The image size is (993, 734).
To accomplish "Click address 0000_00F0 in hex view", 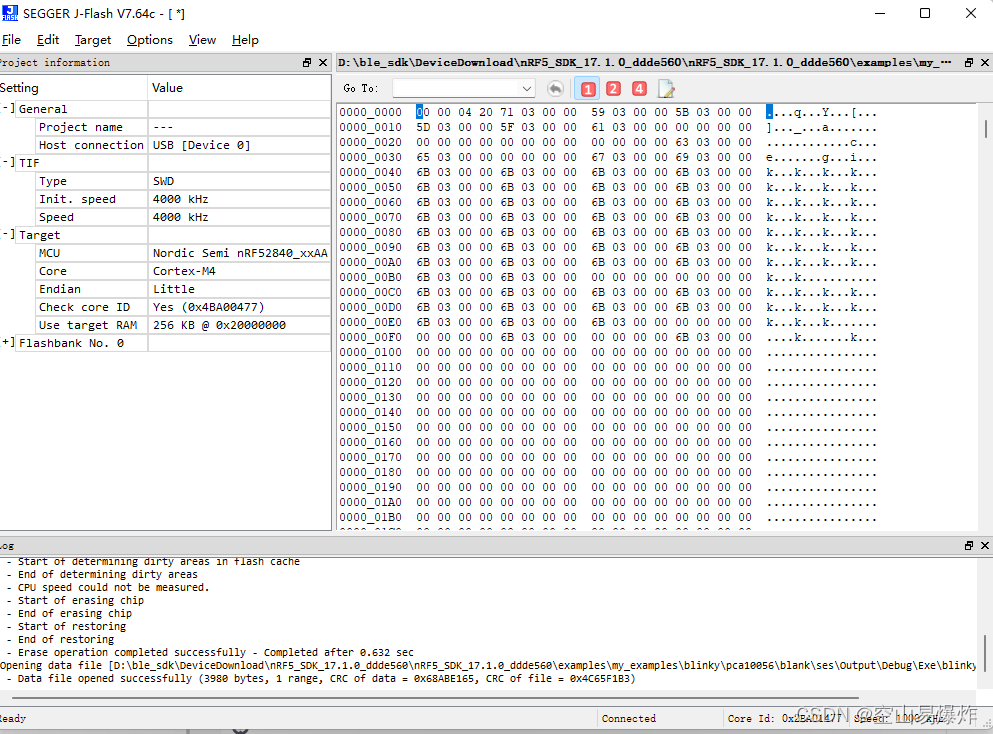I will tap(370, 337).
